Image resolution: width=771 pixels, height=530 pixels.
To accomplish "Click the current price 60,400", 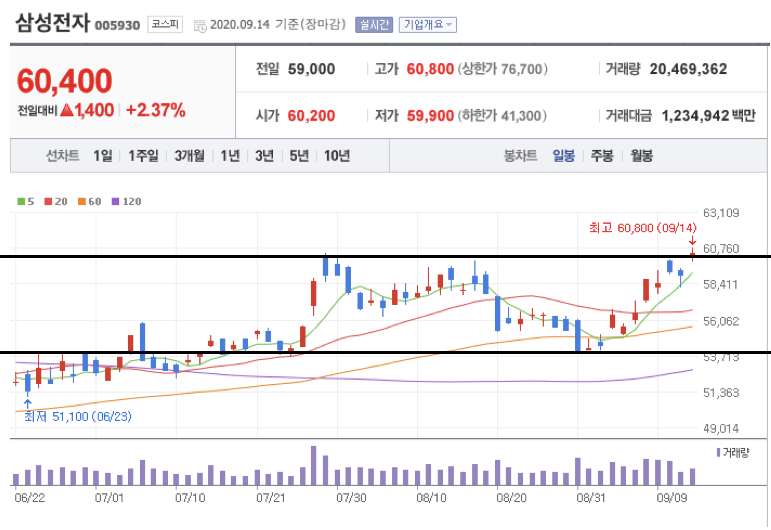I will [x=64, y=81].
